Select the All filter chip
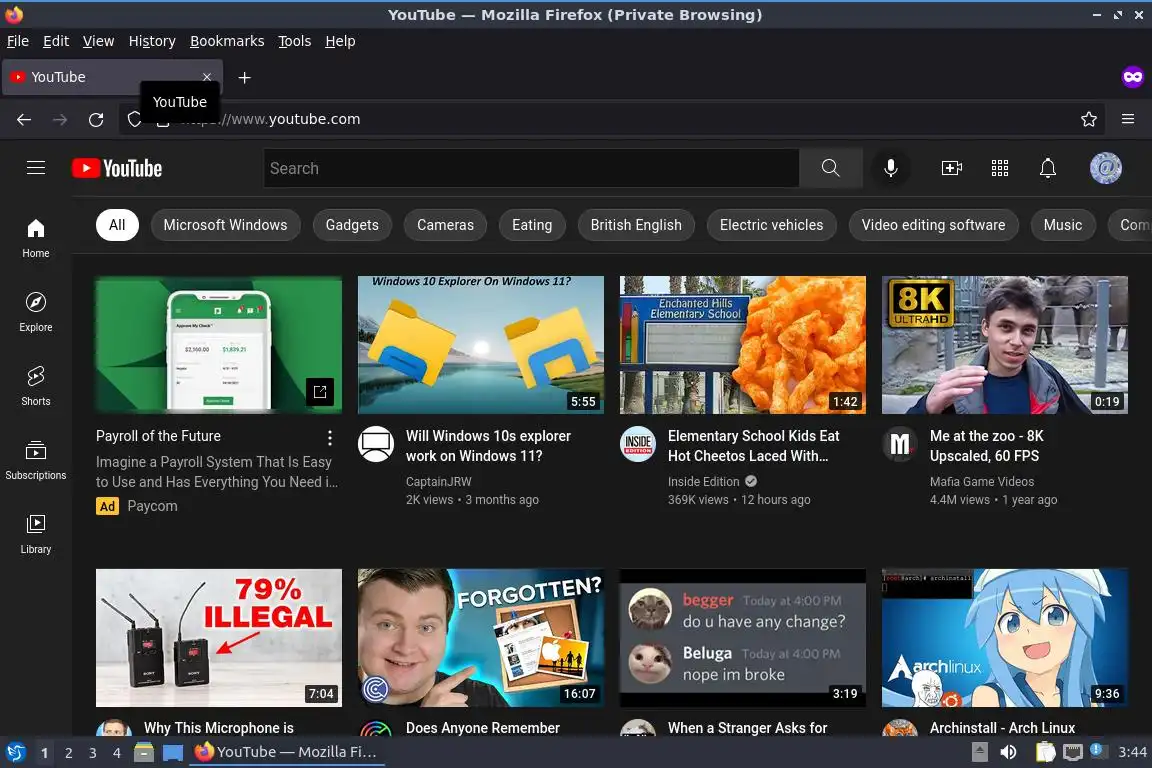Viewport: 1152px width, 768px height. coord(117,225)
